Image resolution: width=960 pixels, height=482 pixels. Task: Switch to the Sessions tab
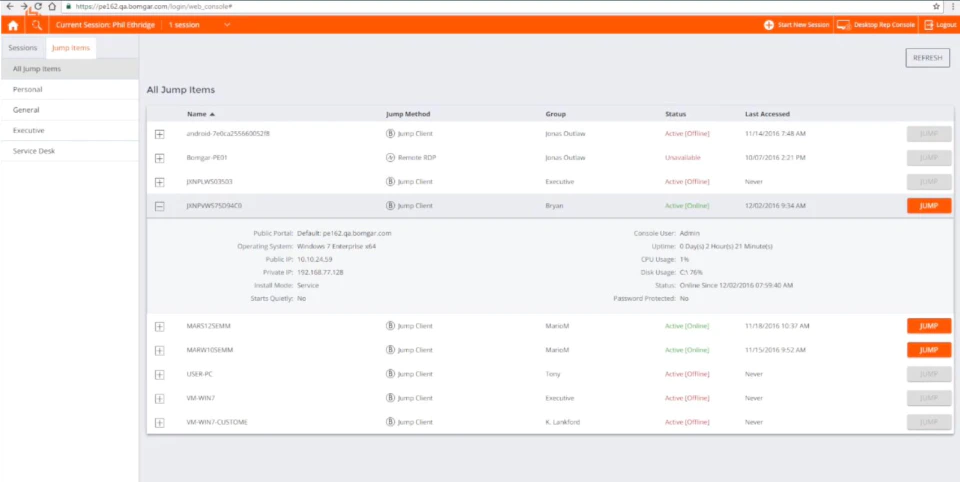(23, 48)
